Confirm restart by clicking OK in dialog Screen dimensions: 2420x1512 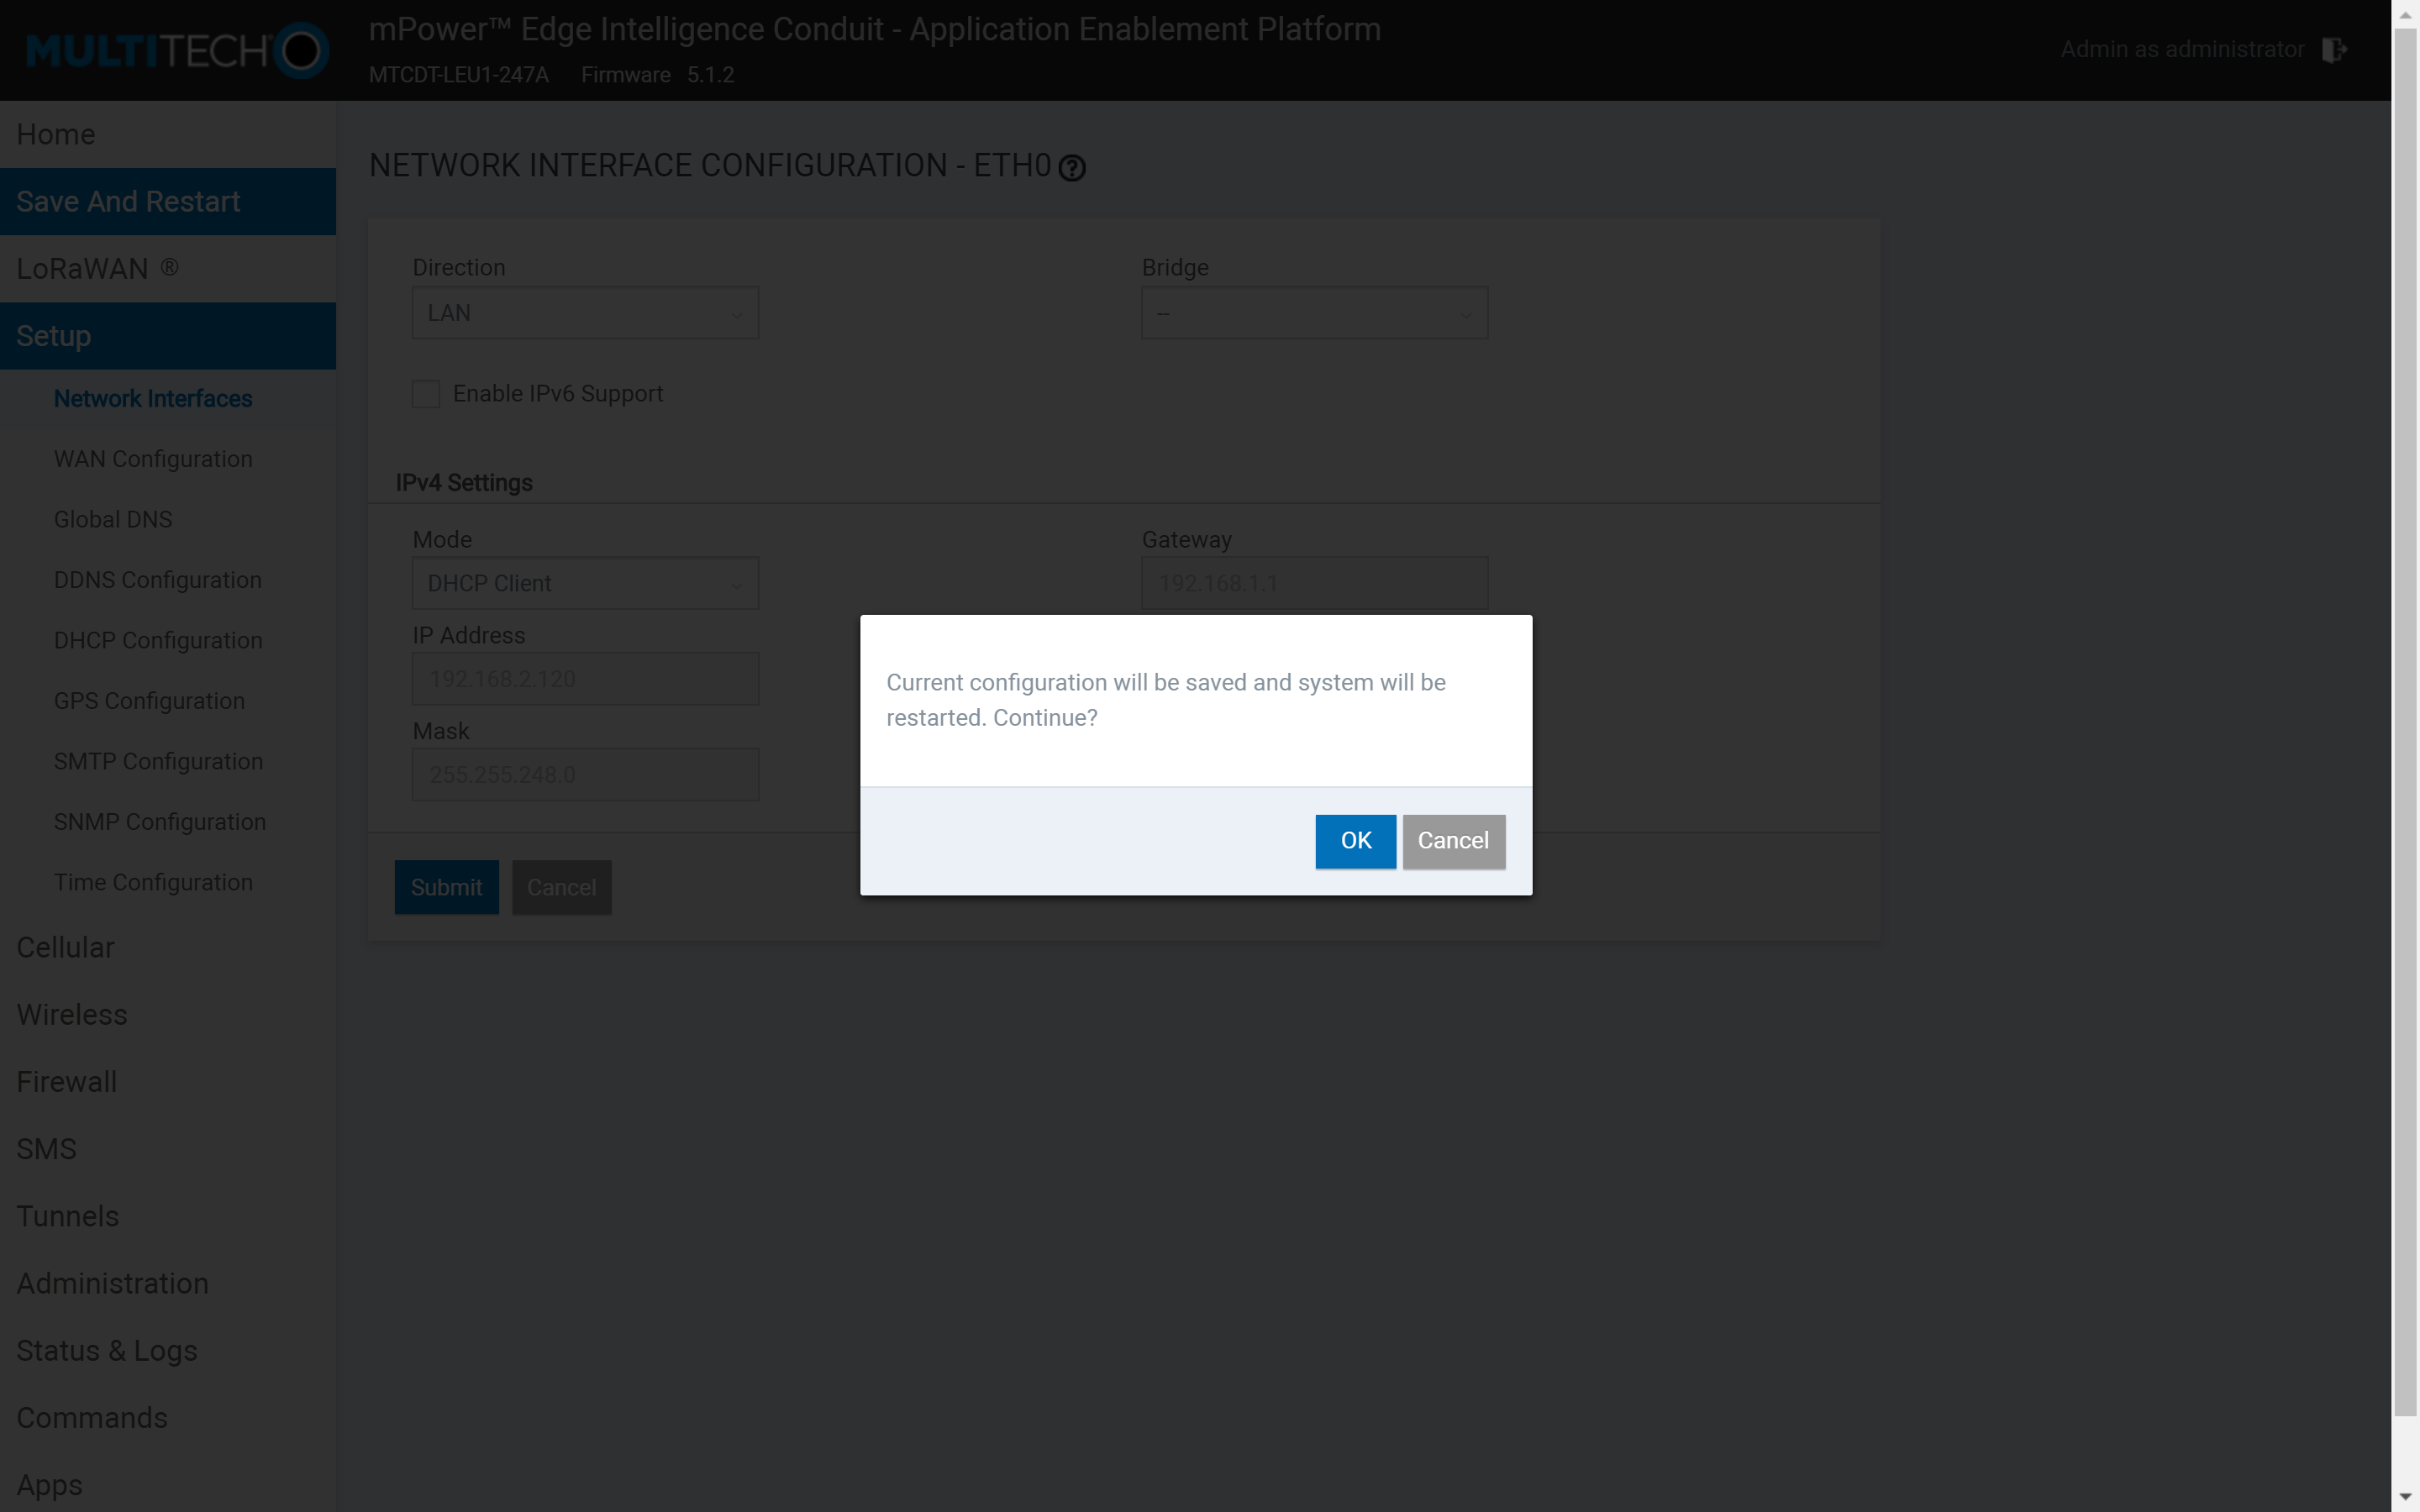pos(1355,841)
